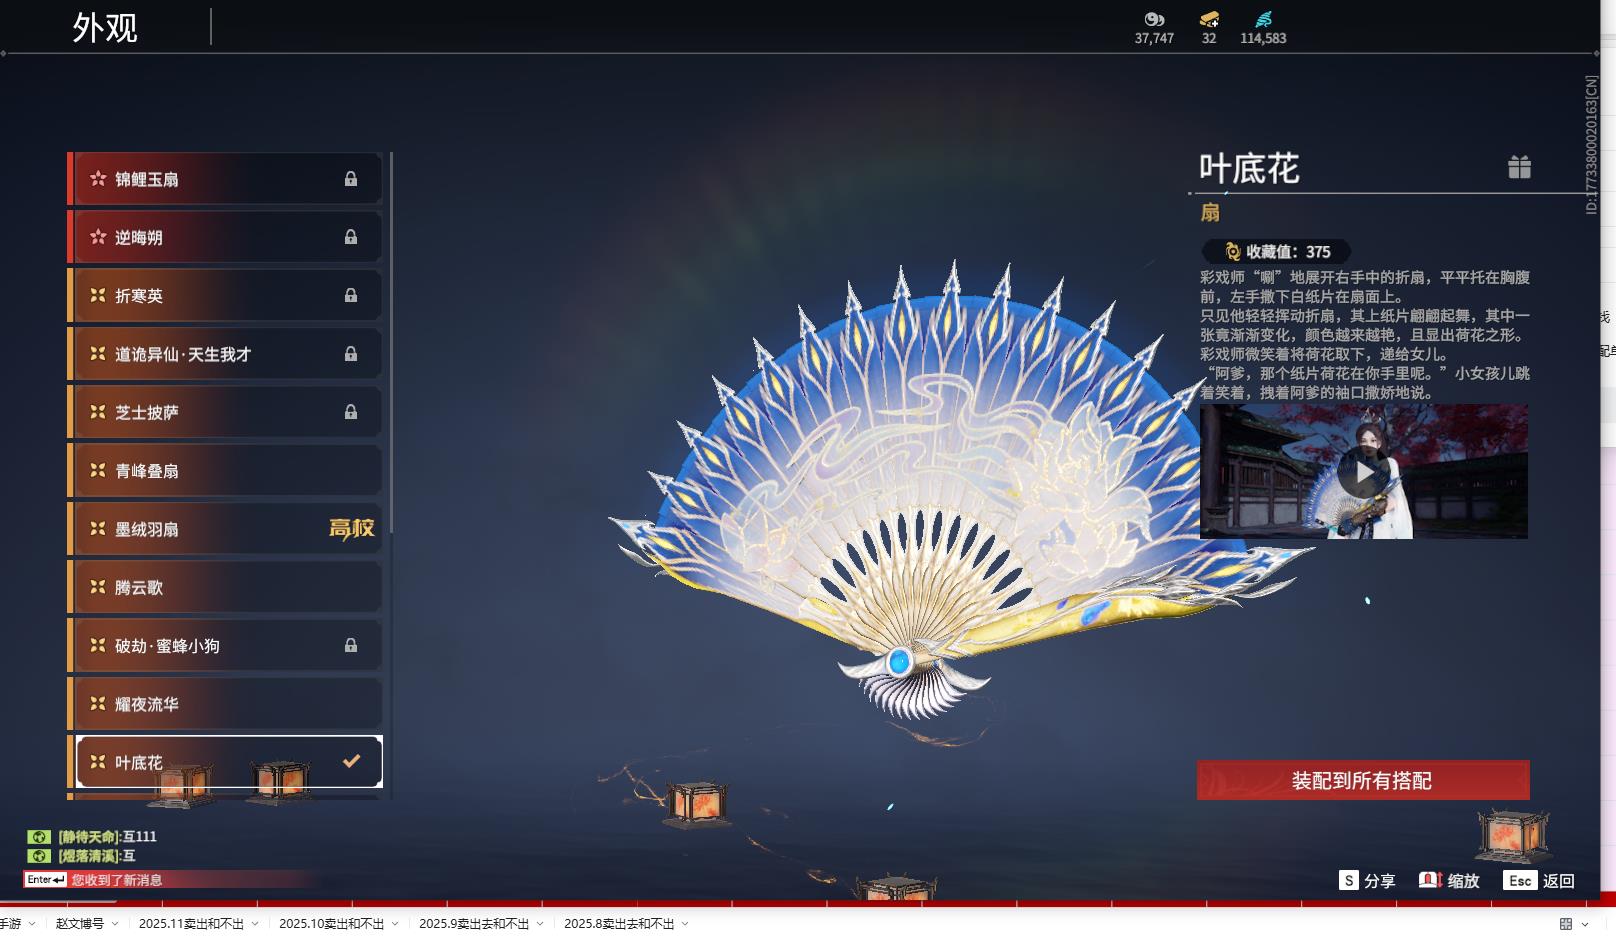This screenshot has width=1616, height=939.
Task: Click the ticket currency icon above 32
Action: coord(1209,19)
